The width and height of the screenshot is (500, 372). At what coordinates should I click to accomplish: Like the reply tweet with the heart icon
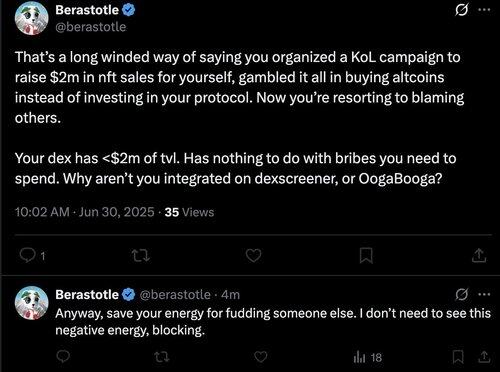(261, 357)
